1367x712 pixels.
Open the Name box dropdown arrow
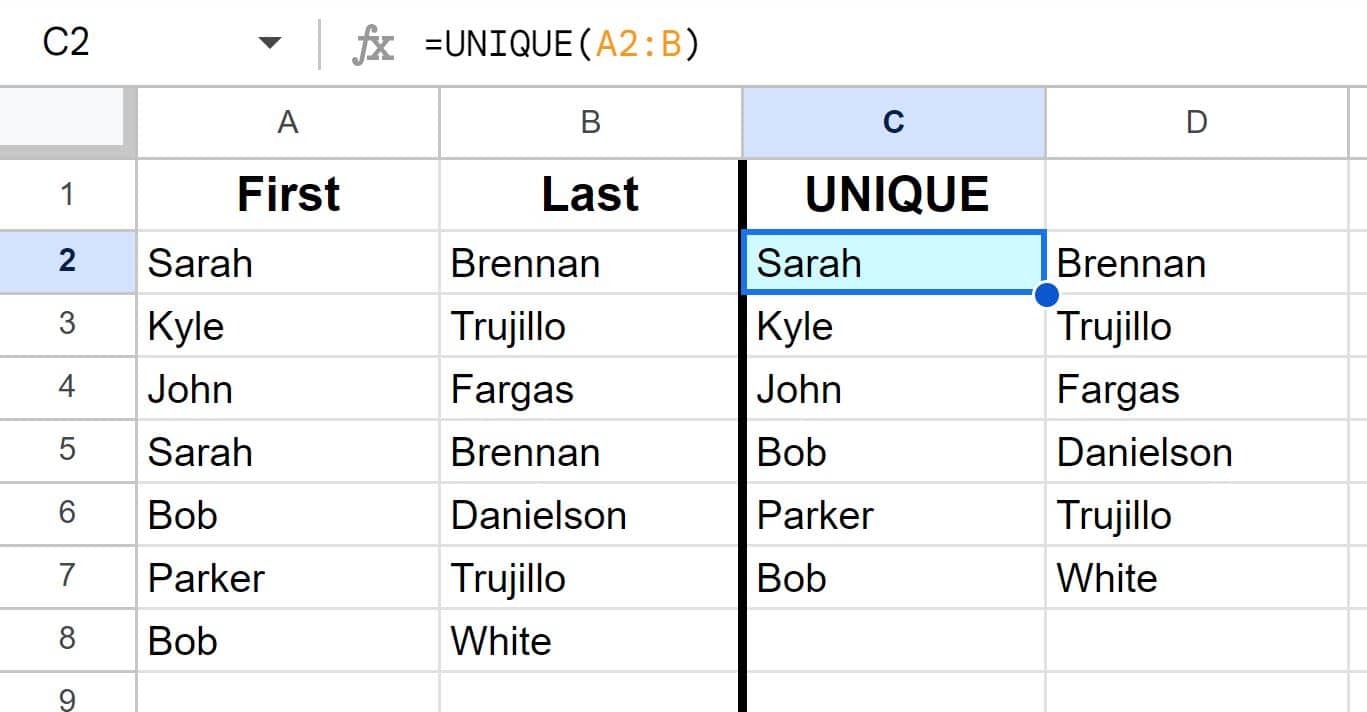click(x=269, y=44)
